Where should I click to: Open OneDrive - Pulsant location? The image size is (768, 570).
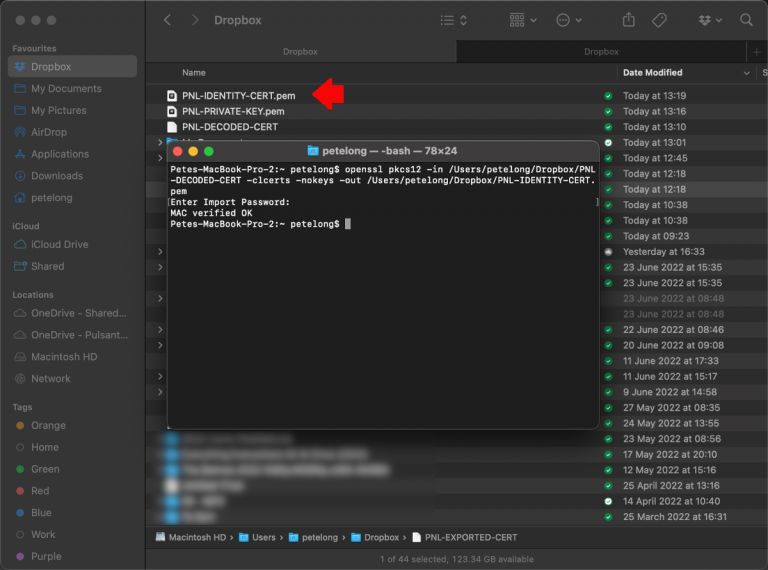[x=72, y=335]
